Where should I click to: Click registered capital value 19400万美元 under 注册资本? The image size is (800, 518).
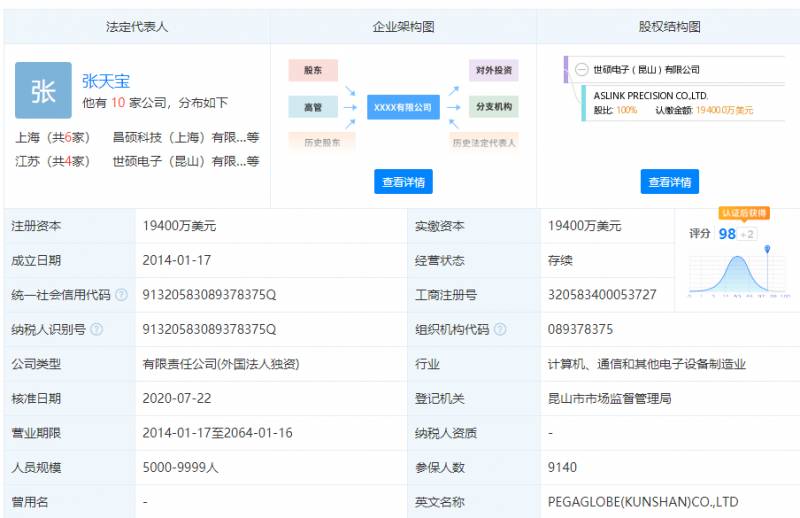pyautogui.click(x=179, y=226)
